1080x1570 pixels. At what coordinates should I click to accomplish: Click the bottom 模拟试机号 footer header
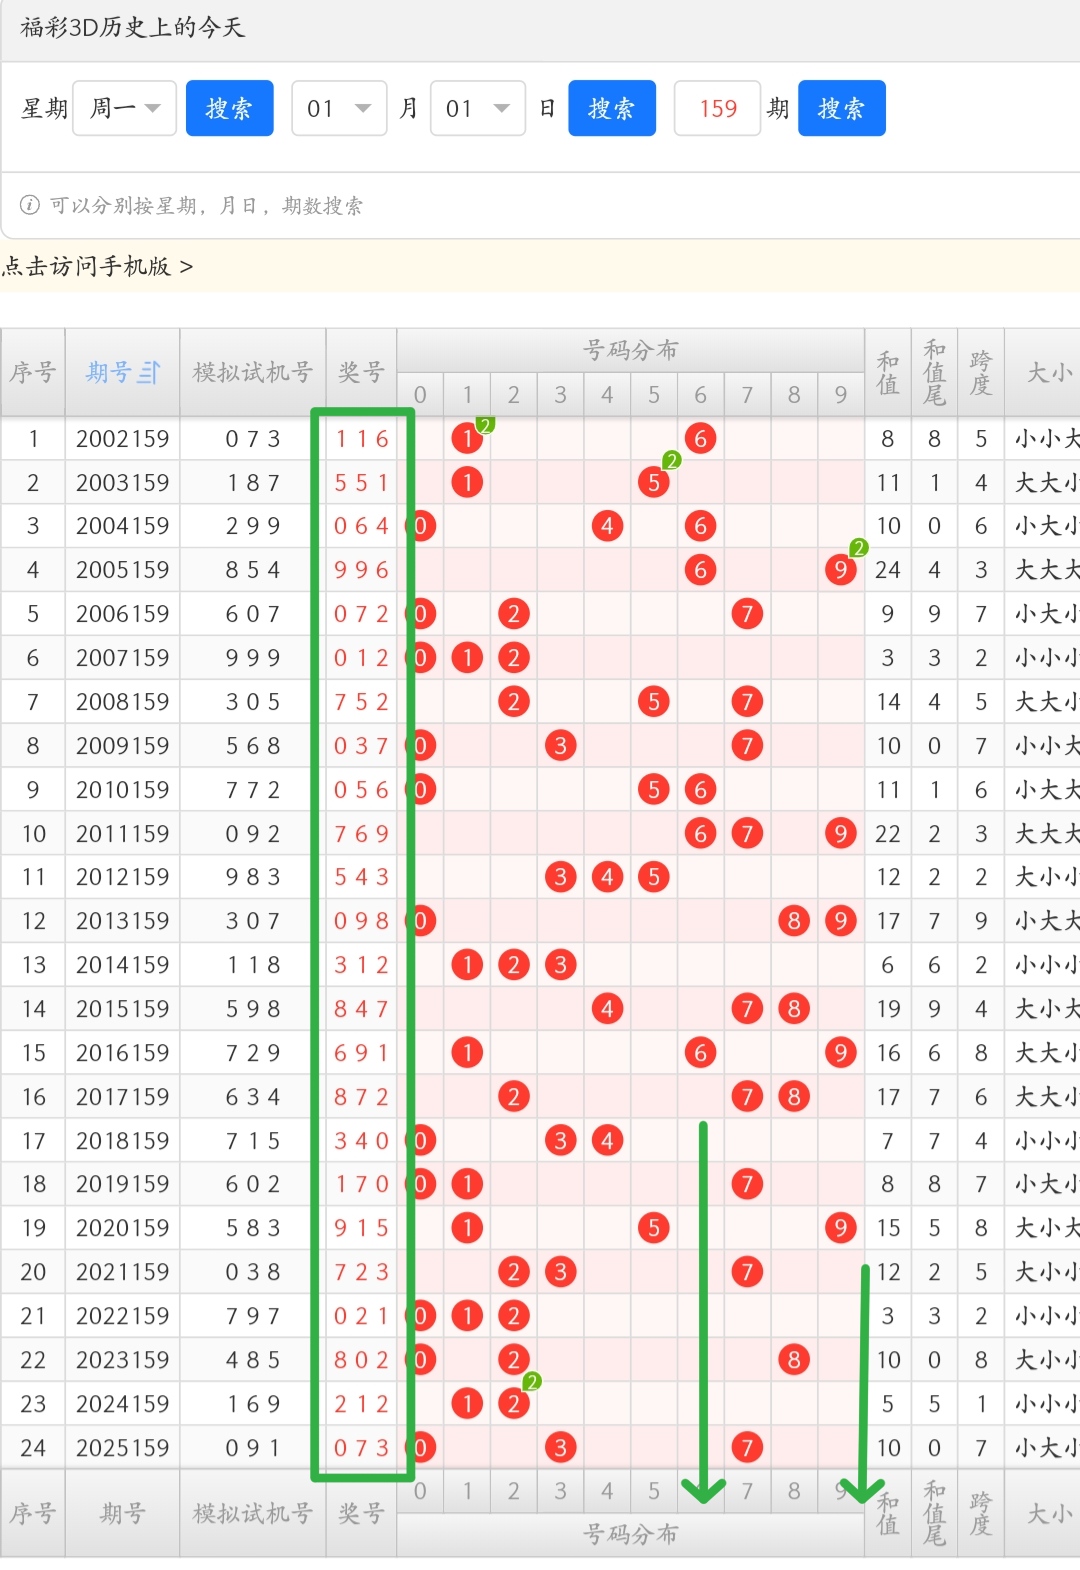pyautogui.click(x=253, y=1514)
